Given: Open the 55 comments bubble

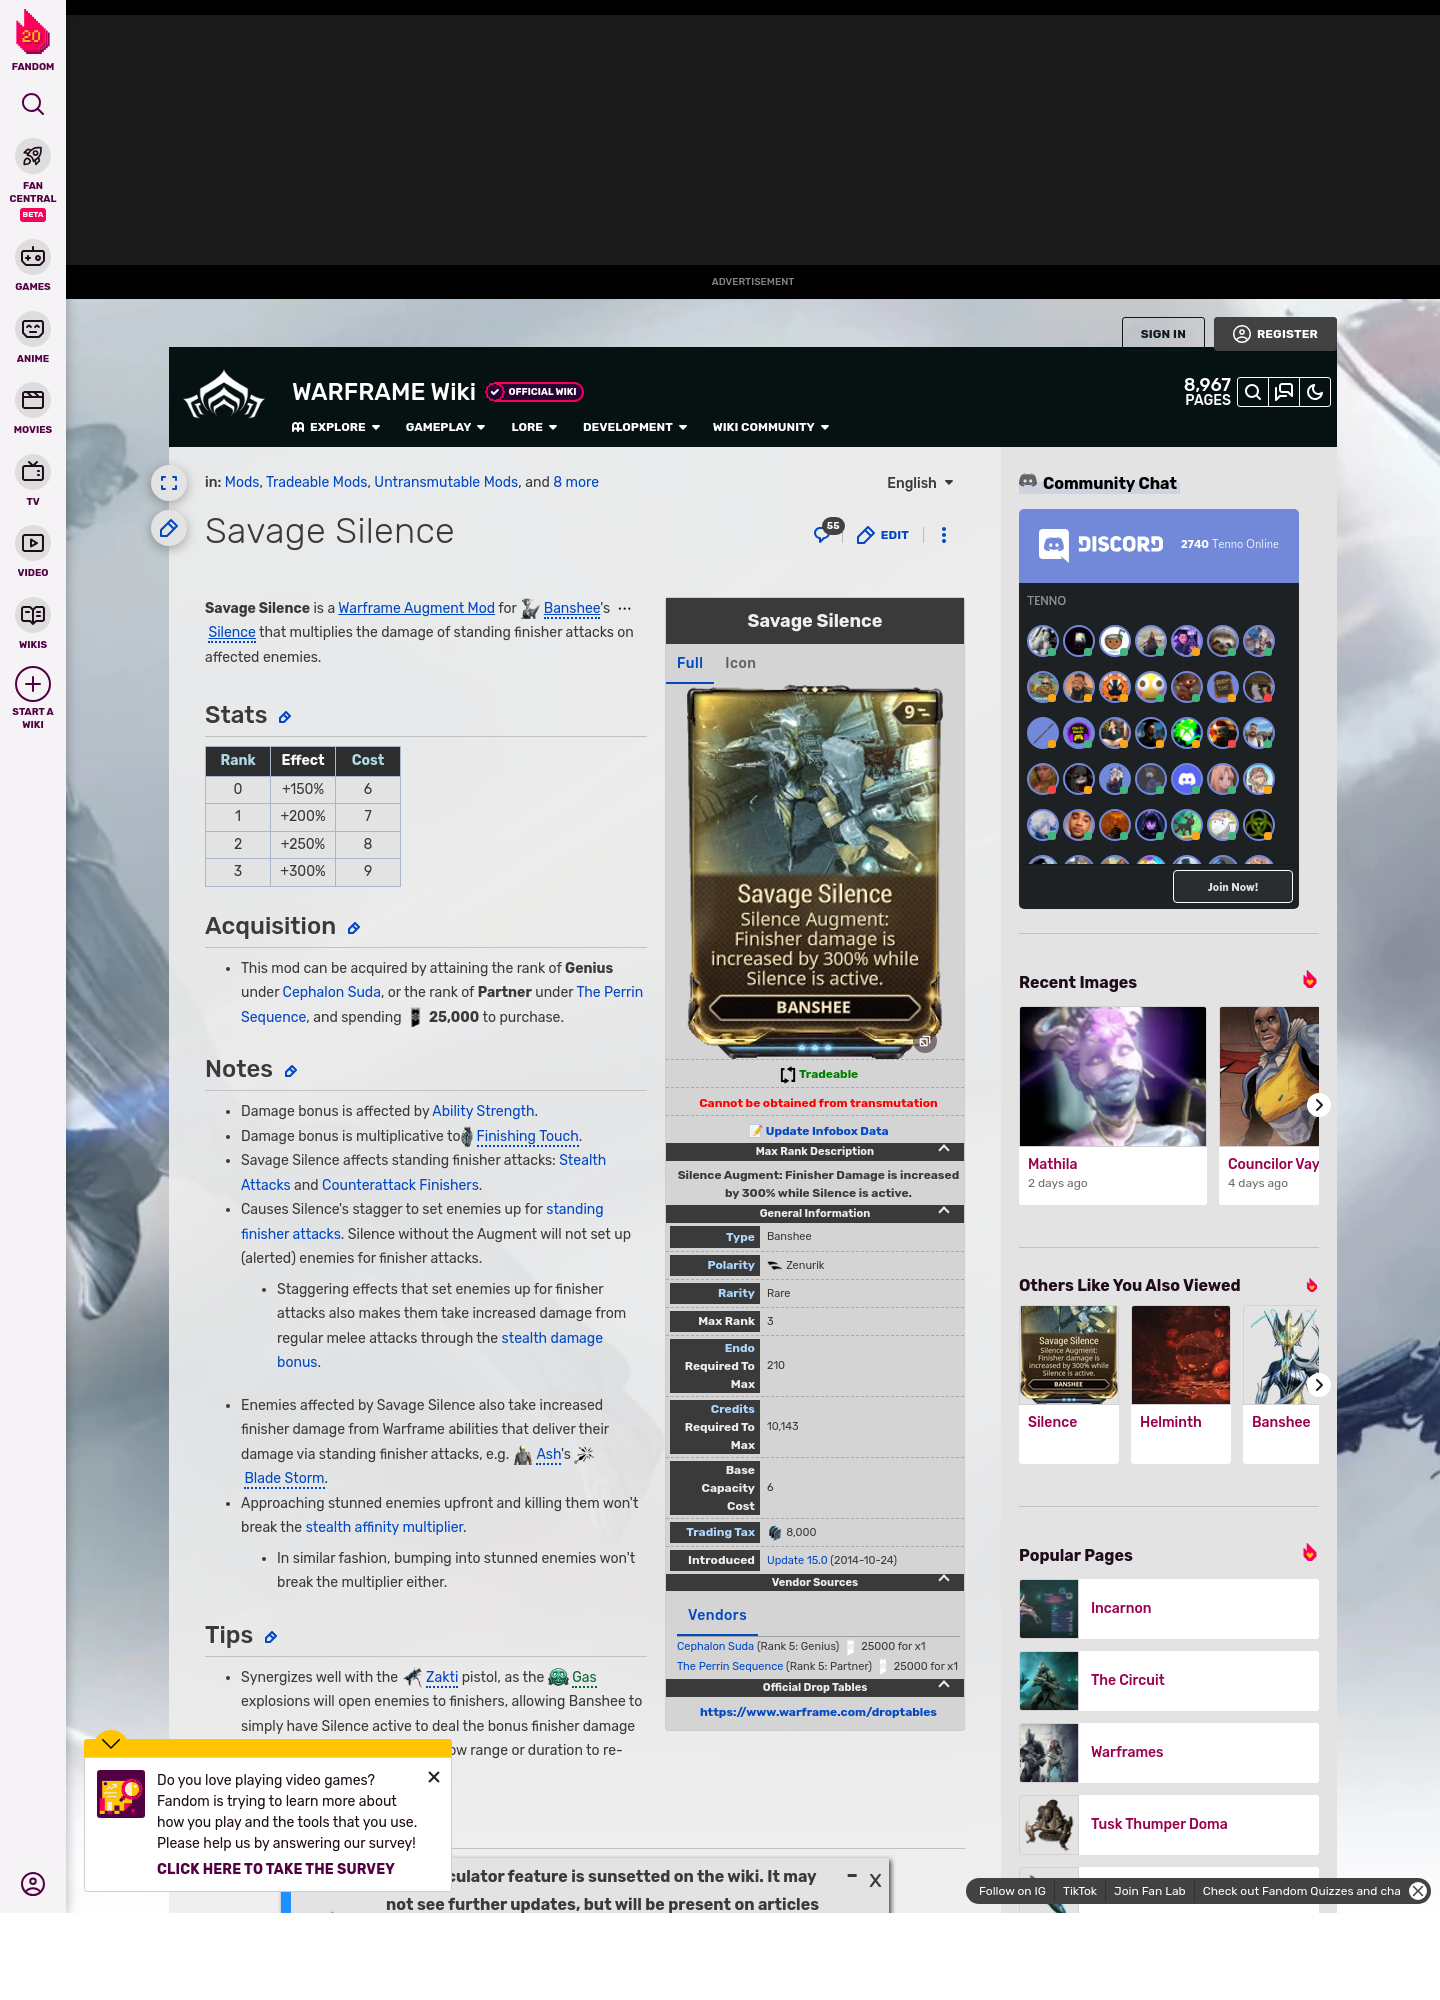Looking at the screenshot, I should (827, 532).
